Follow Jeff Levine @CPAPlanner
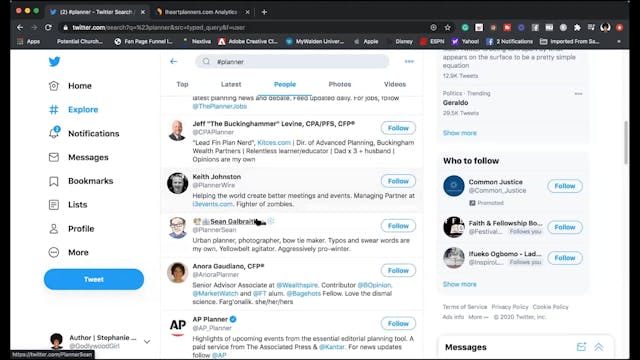 [x=398, y=128]
